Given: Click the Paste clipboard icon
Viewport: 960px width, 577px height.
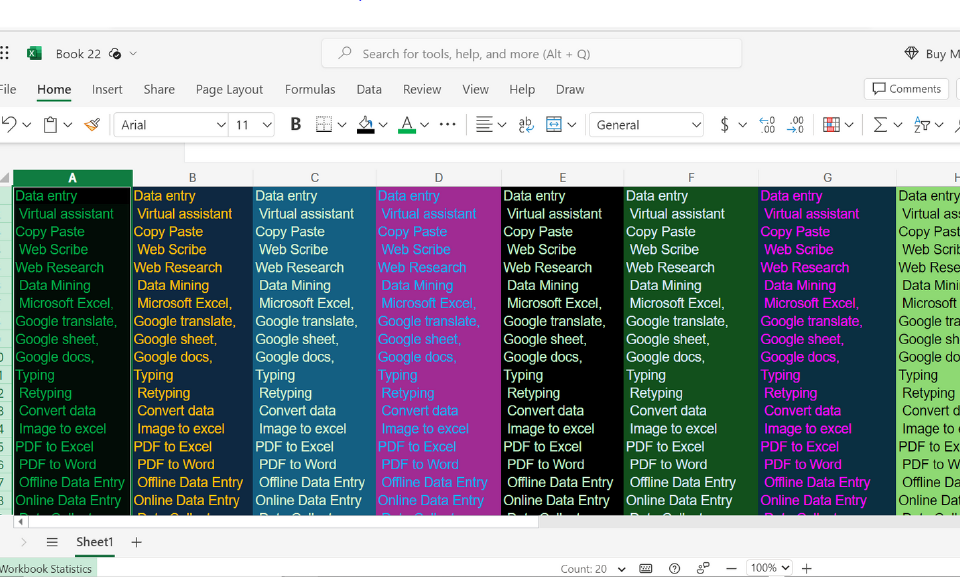Looking at the screenshot, I should tap(50, 125).
